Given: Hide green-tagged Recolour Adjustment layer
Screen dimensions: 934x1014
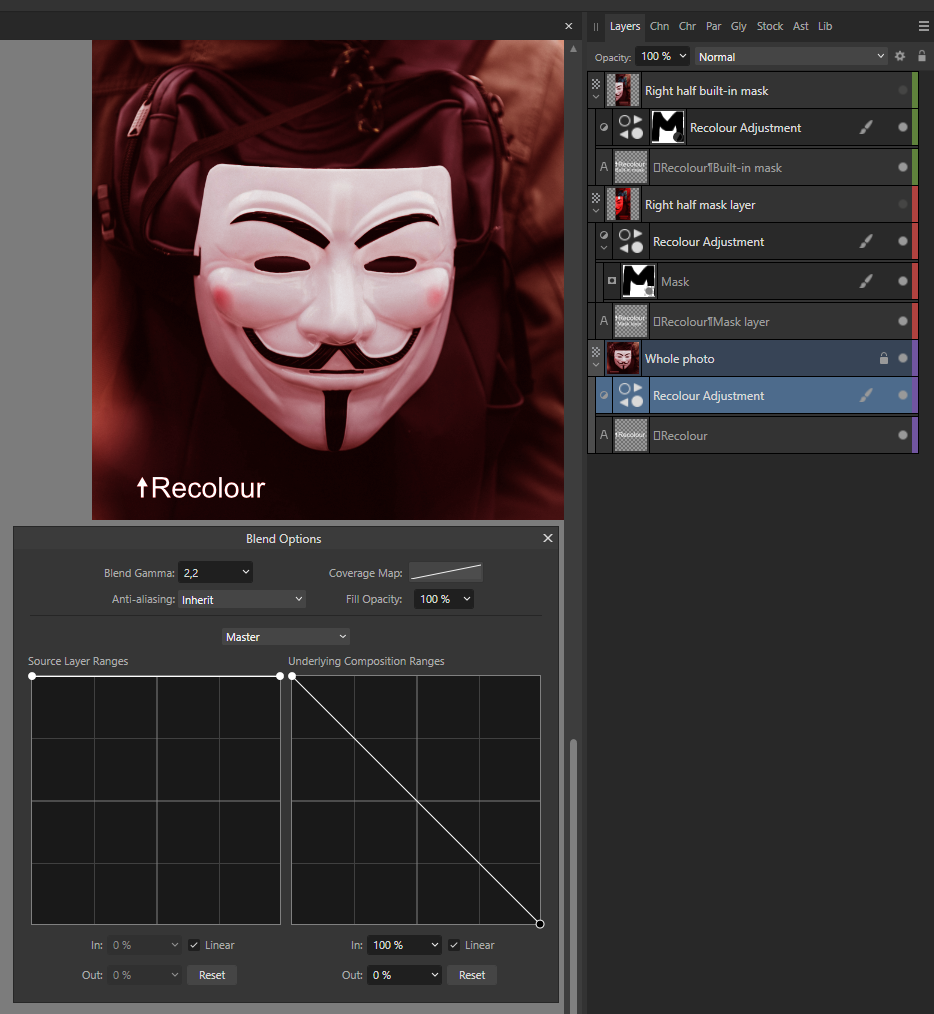Looking at the screenshot, I should pyautogui.click(x=902, y=127).
